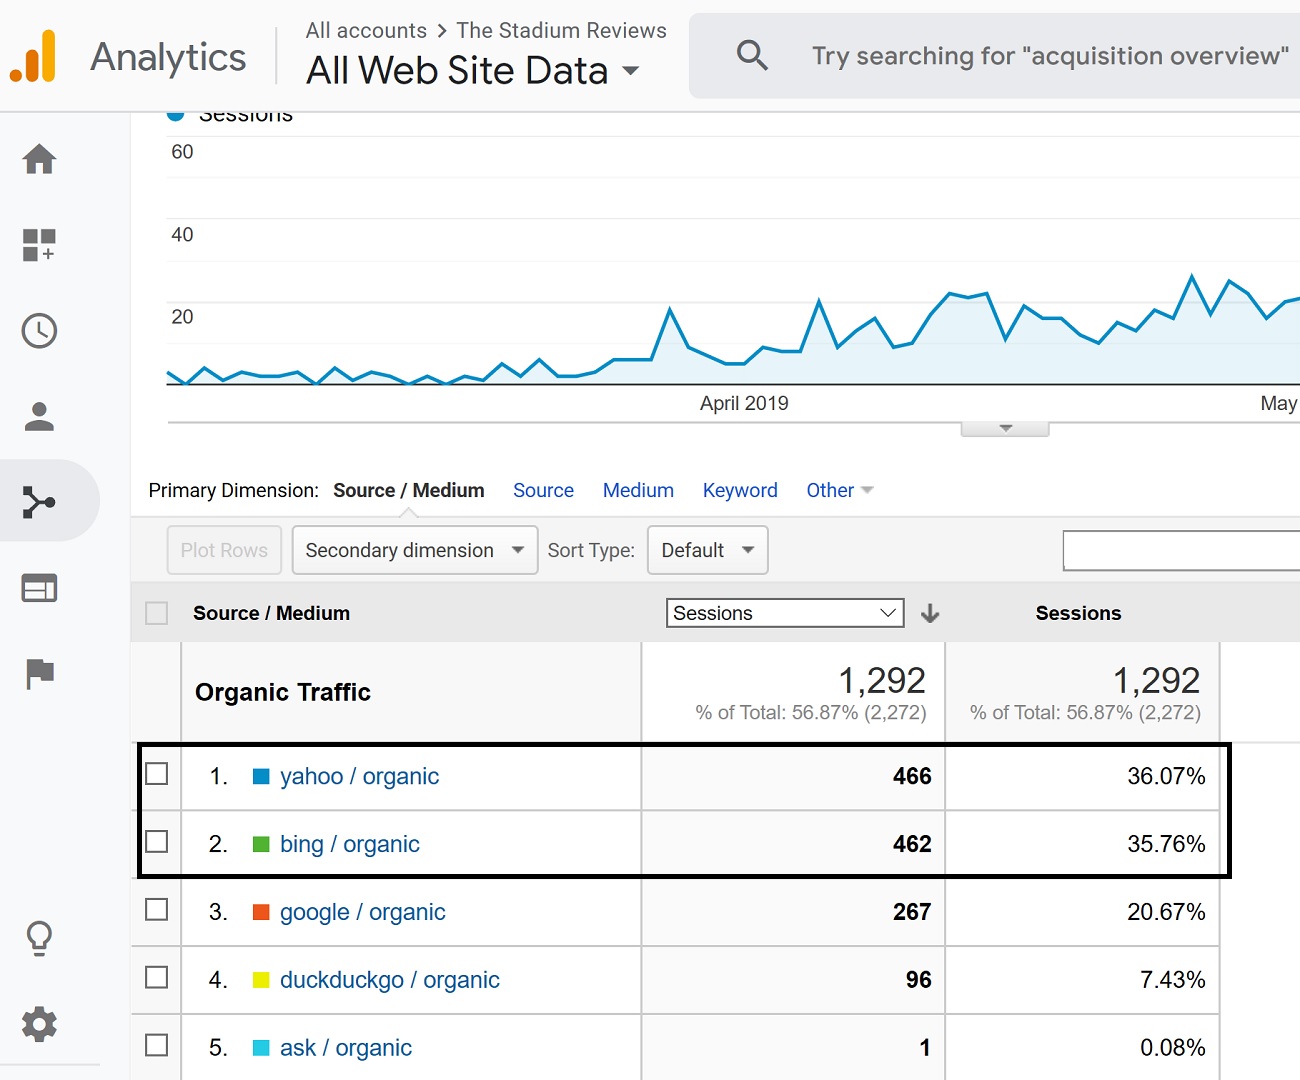The width and height of the screenshot is (1300, 1080).
Task: Open the Sessions metric select box
Action: (x=785, y=613)
